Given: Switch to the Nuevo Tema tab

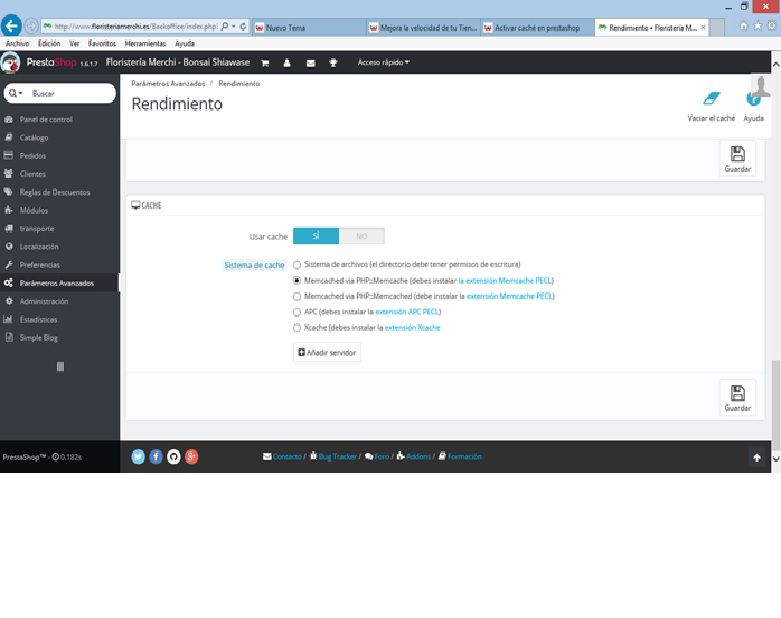Looking at the screenshot, I should tap(309, 28).
